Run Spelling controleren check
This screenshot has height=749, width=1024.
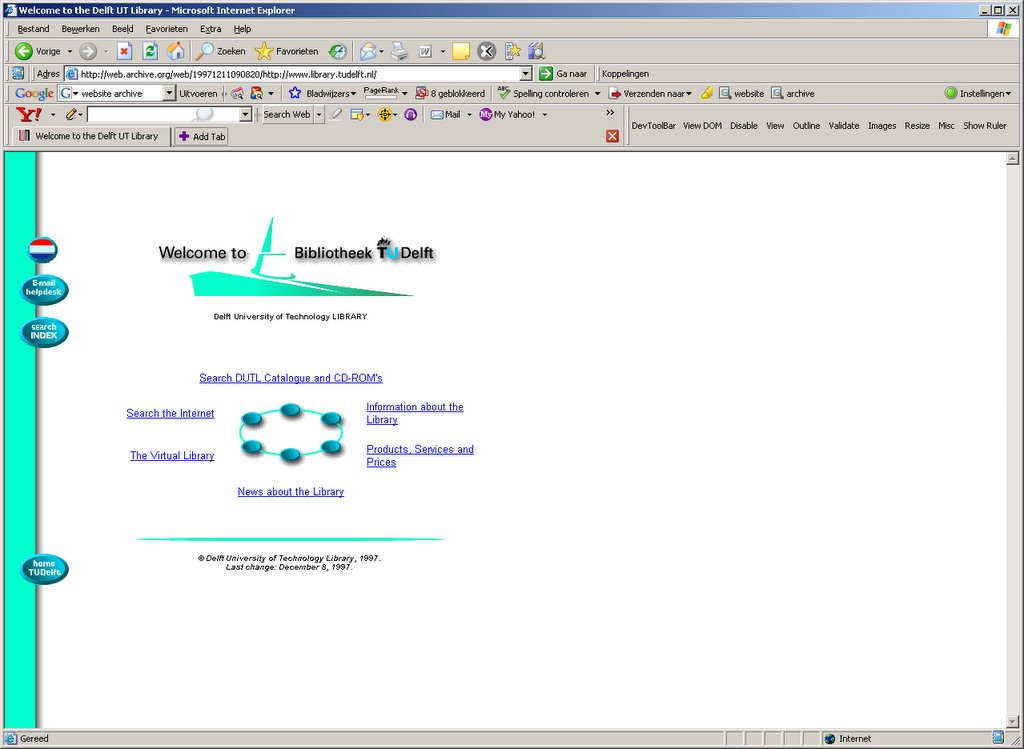pyautogui.click(x=543, y=93)
